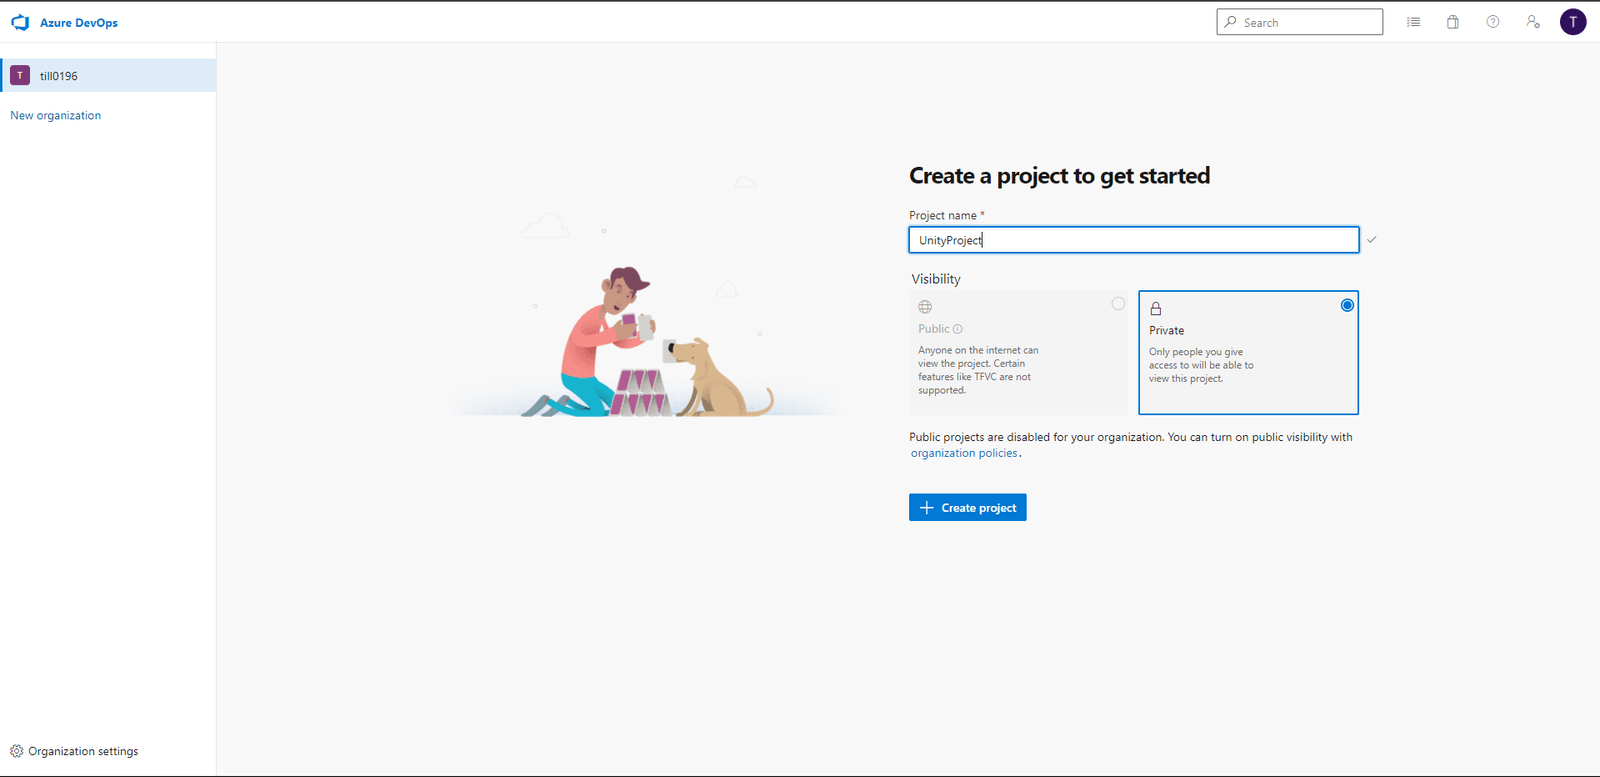Click the magnifier icon in Search box
This screenshot has width=1600, height=777.
tap(1231, 22)
